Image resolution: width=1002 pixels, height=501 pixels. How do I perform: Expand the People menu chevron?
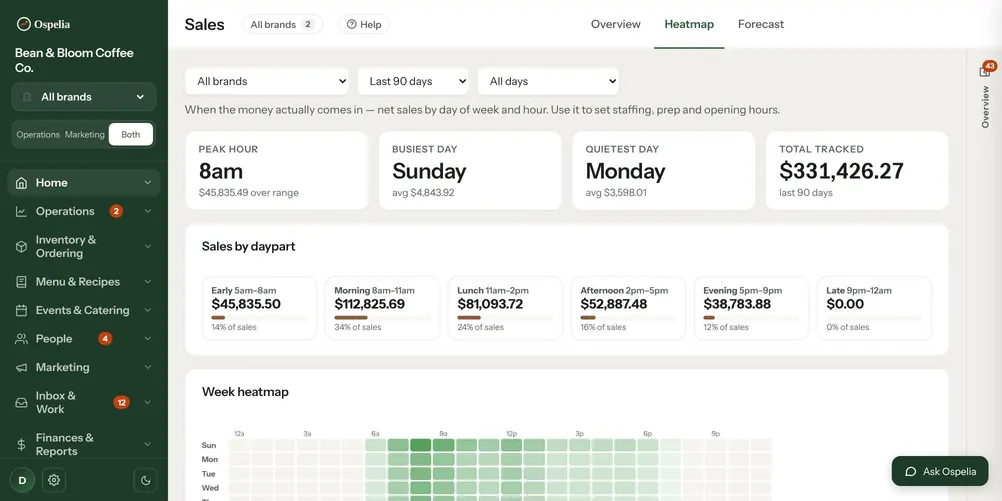[148, 339]
